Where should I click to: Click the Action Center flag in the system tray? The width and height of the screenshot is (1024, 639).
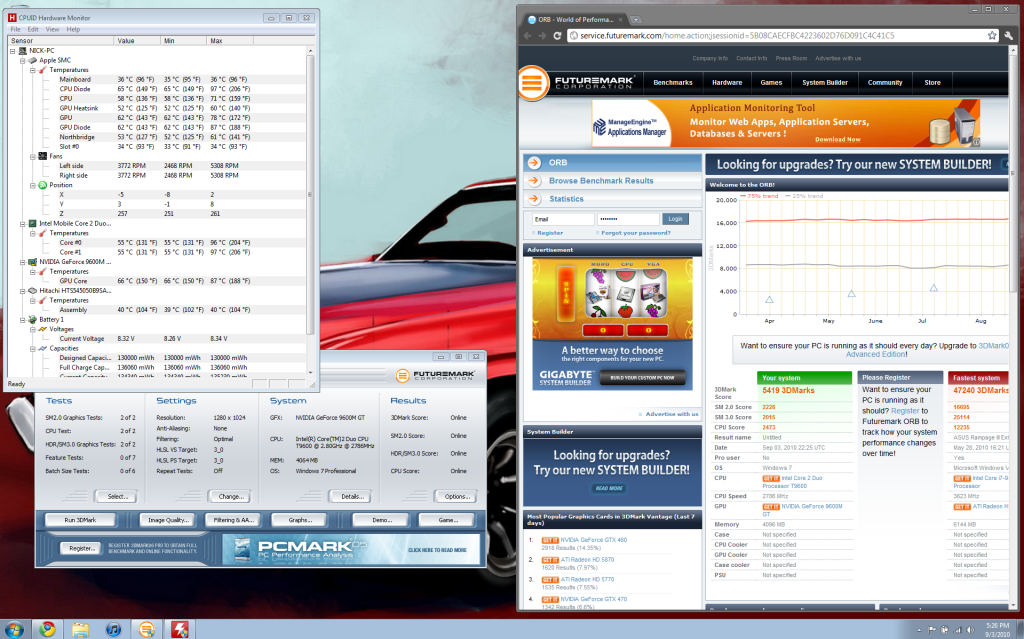tap(932, 630)
